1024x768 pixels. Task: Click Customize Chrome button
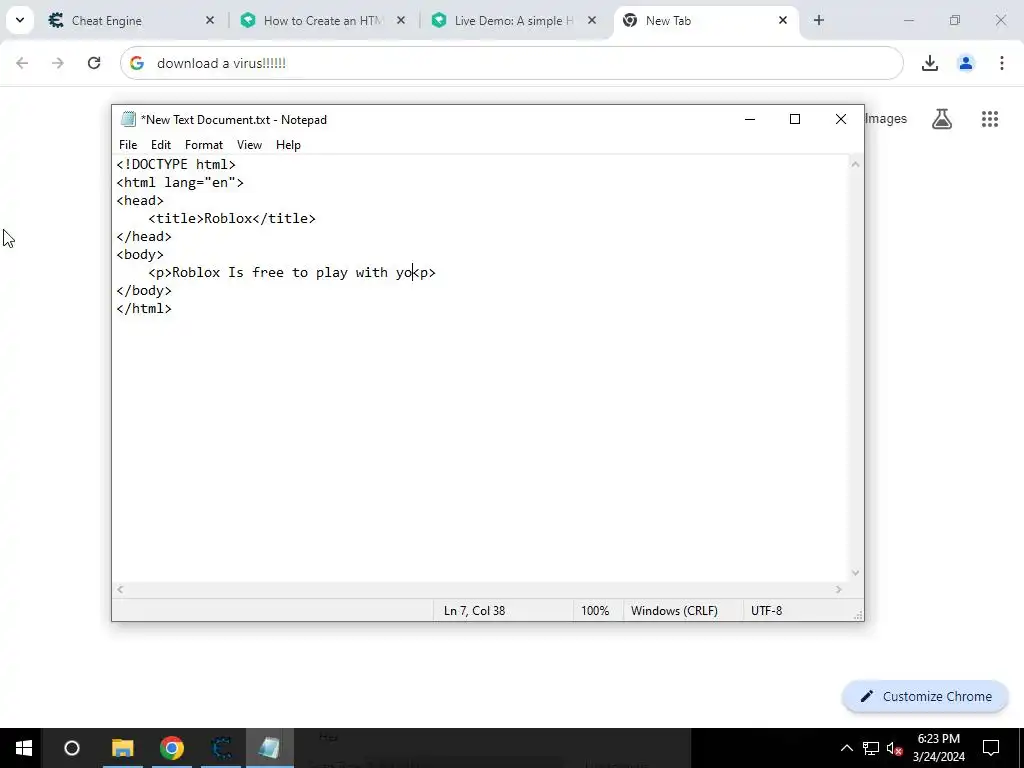point(925,697)
